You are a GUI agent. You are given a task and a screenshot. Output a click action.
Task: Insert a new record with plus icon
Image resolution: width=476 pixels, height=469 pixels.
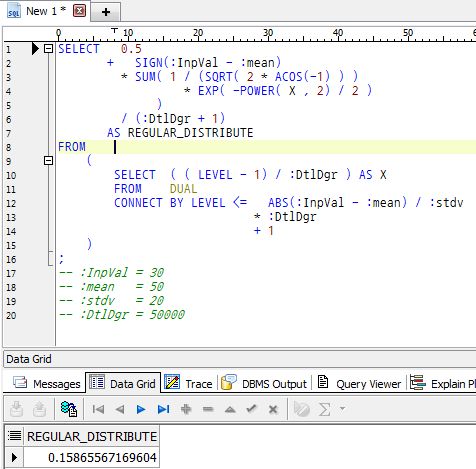click(186, 409)
